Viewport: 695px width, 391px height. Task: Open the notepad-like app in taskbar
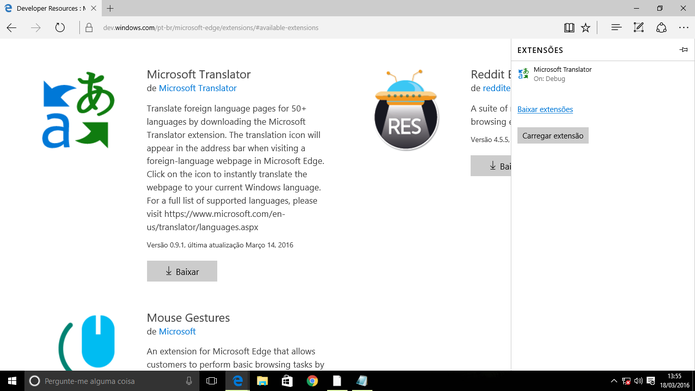(x=362, y=381)
